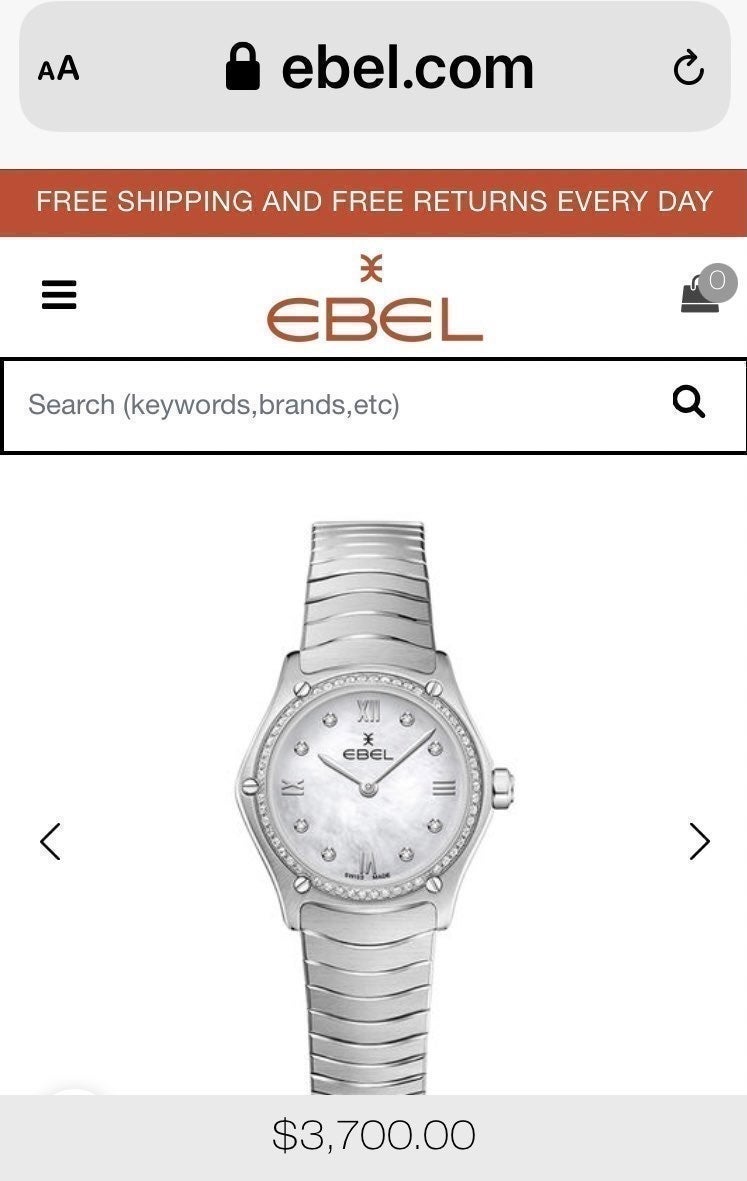Click the cart item count badge
The height and width of the screenshot is (1181, 747).
tap(717, 282)
